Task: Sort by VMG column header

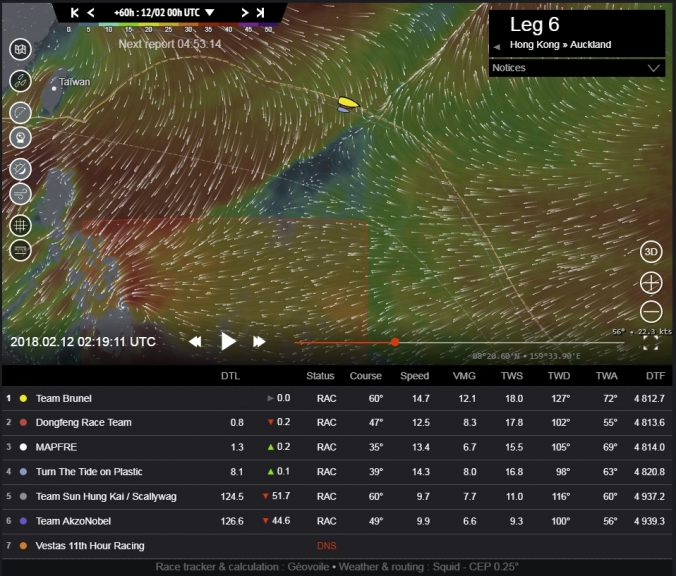Action: pos(464,376)
